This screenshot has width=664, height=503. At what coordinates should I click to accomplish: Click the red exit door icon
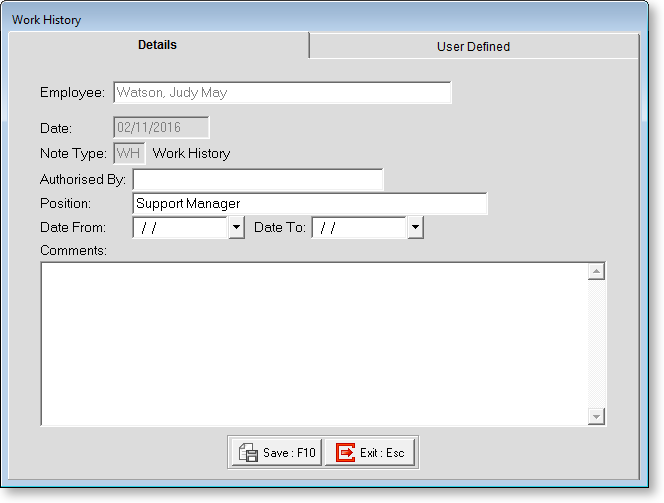pyautogui.click(x=345, y=453)
